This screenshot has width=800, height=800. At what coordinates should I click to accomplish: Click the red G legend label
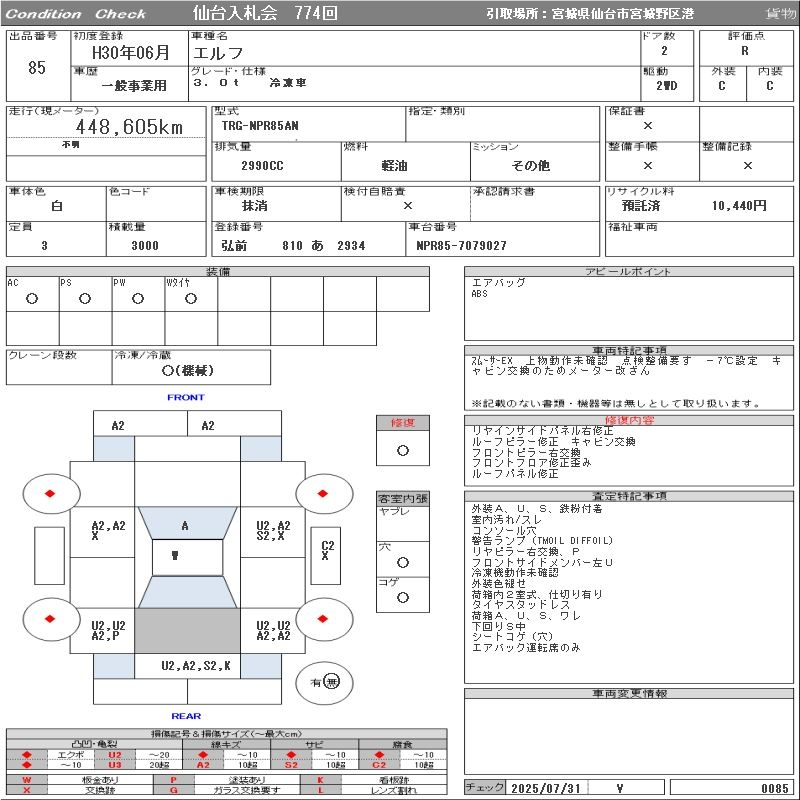click(x=173, y=790)
